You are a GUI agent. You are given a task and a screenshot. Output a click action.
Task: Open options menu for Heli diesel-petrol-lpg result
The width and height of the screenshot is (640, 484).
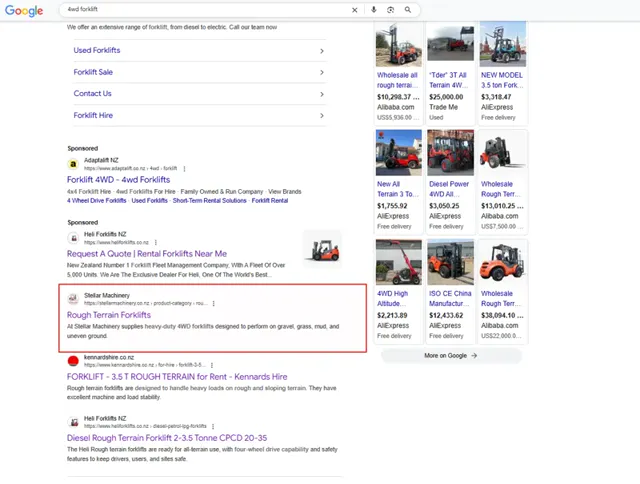[213, 426]
